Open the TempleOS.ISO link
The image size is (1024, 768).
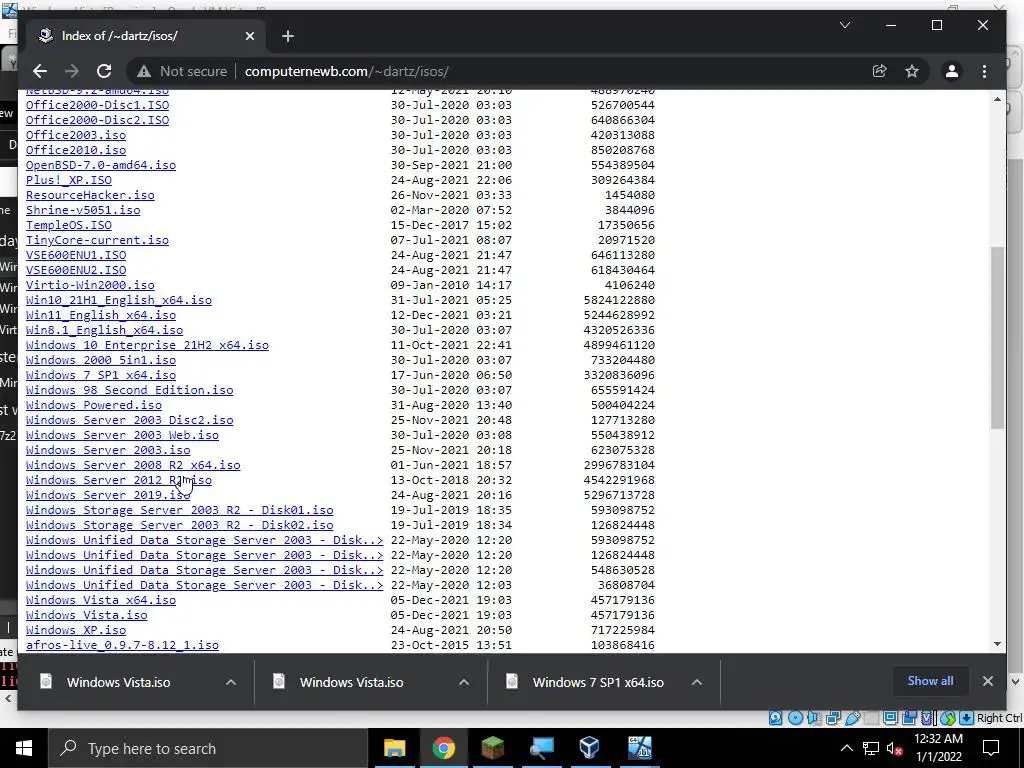69,225
